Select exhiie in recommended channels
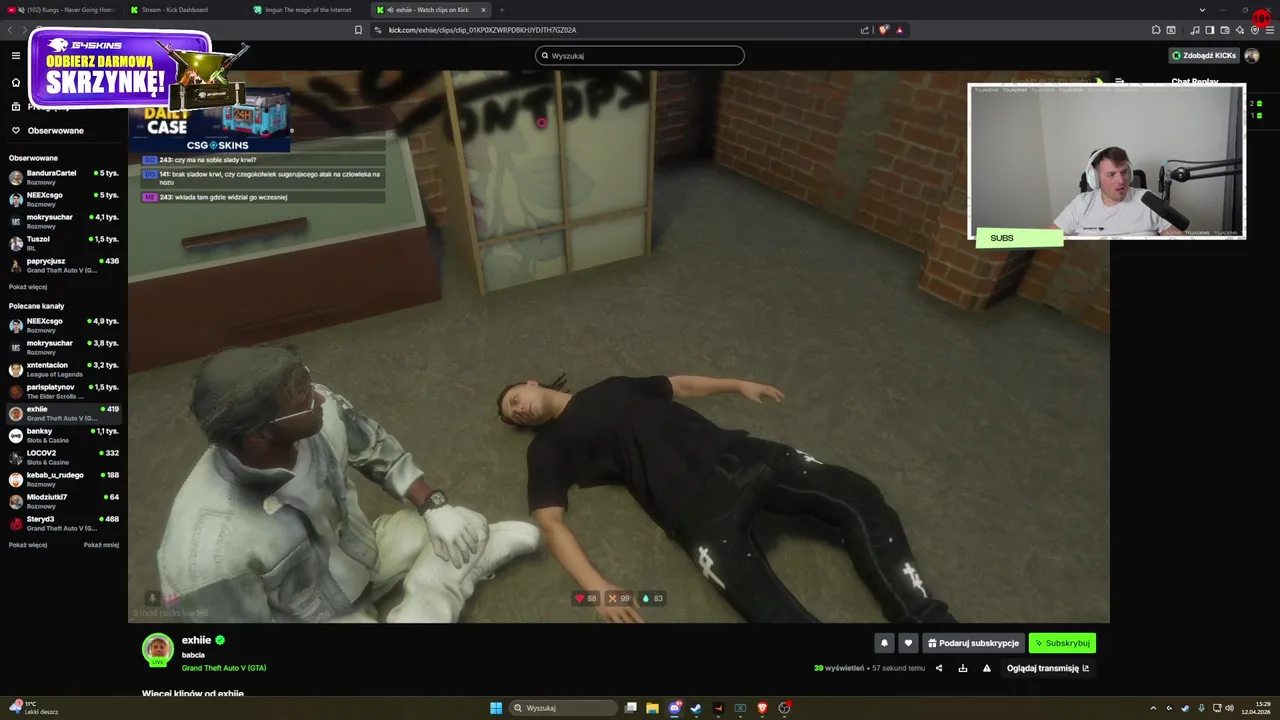This screenshot has height=720, width=1280. (x=64, y=413)
